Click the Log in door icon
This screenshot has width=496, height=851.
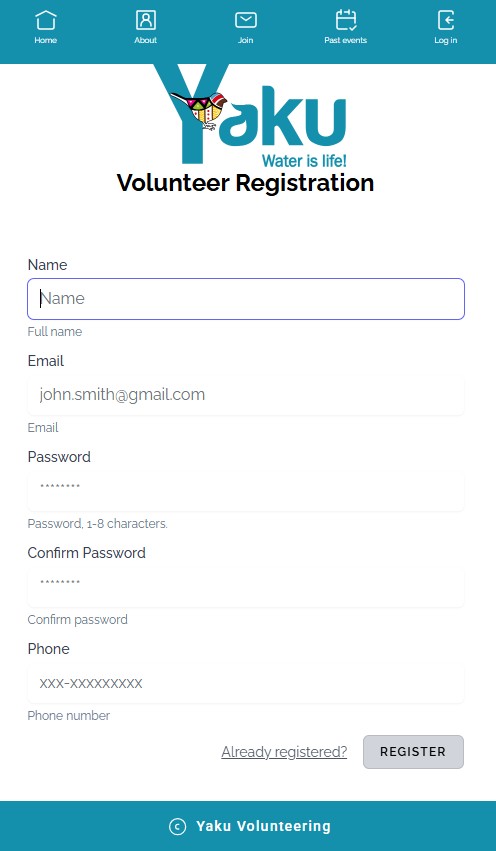click(446, 20)
